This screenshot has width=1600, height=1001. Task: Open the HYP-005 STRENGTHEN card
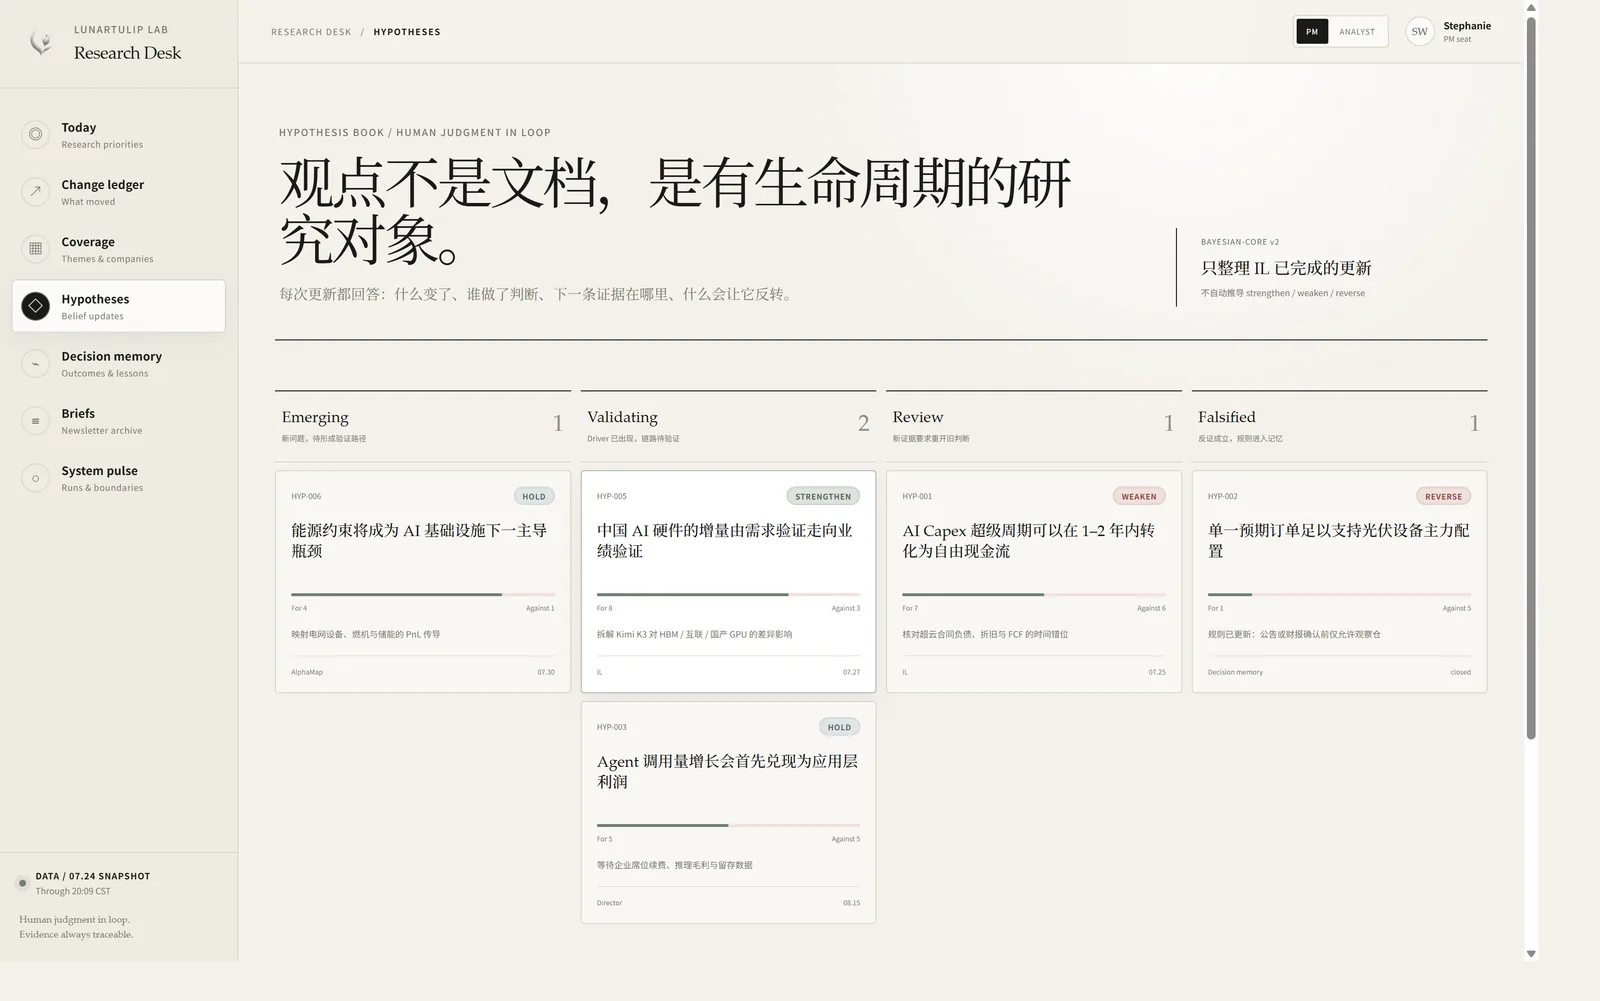[728, 581]
